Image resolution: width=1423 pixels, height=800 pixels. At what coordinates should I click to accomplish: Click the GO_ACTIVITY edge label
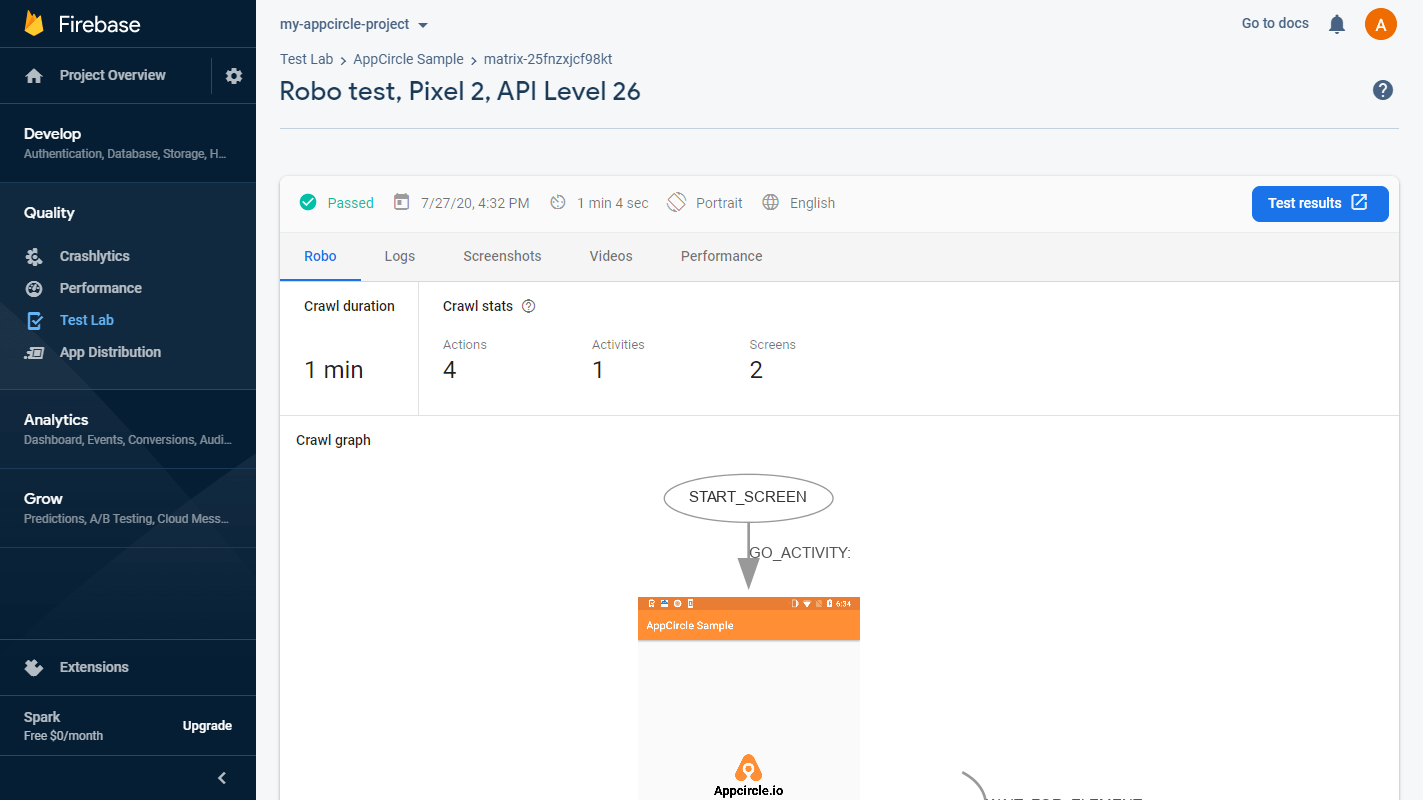point(800,553)
